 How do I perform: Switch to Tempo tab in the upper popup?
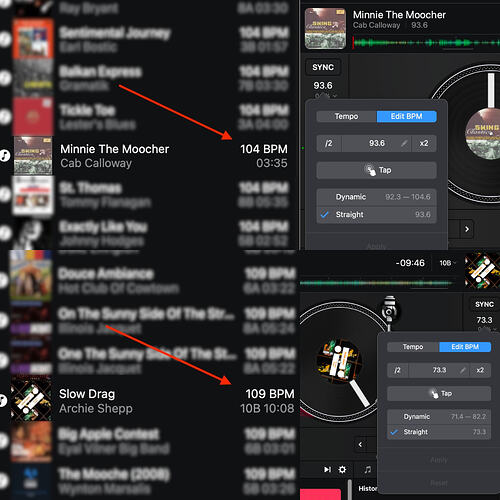click(x=347, y=116)
